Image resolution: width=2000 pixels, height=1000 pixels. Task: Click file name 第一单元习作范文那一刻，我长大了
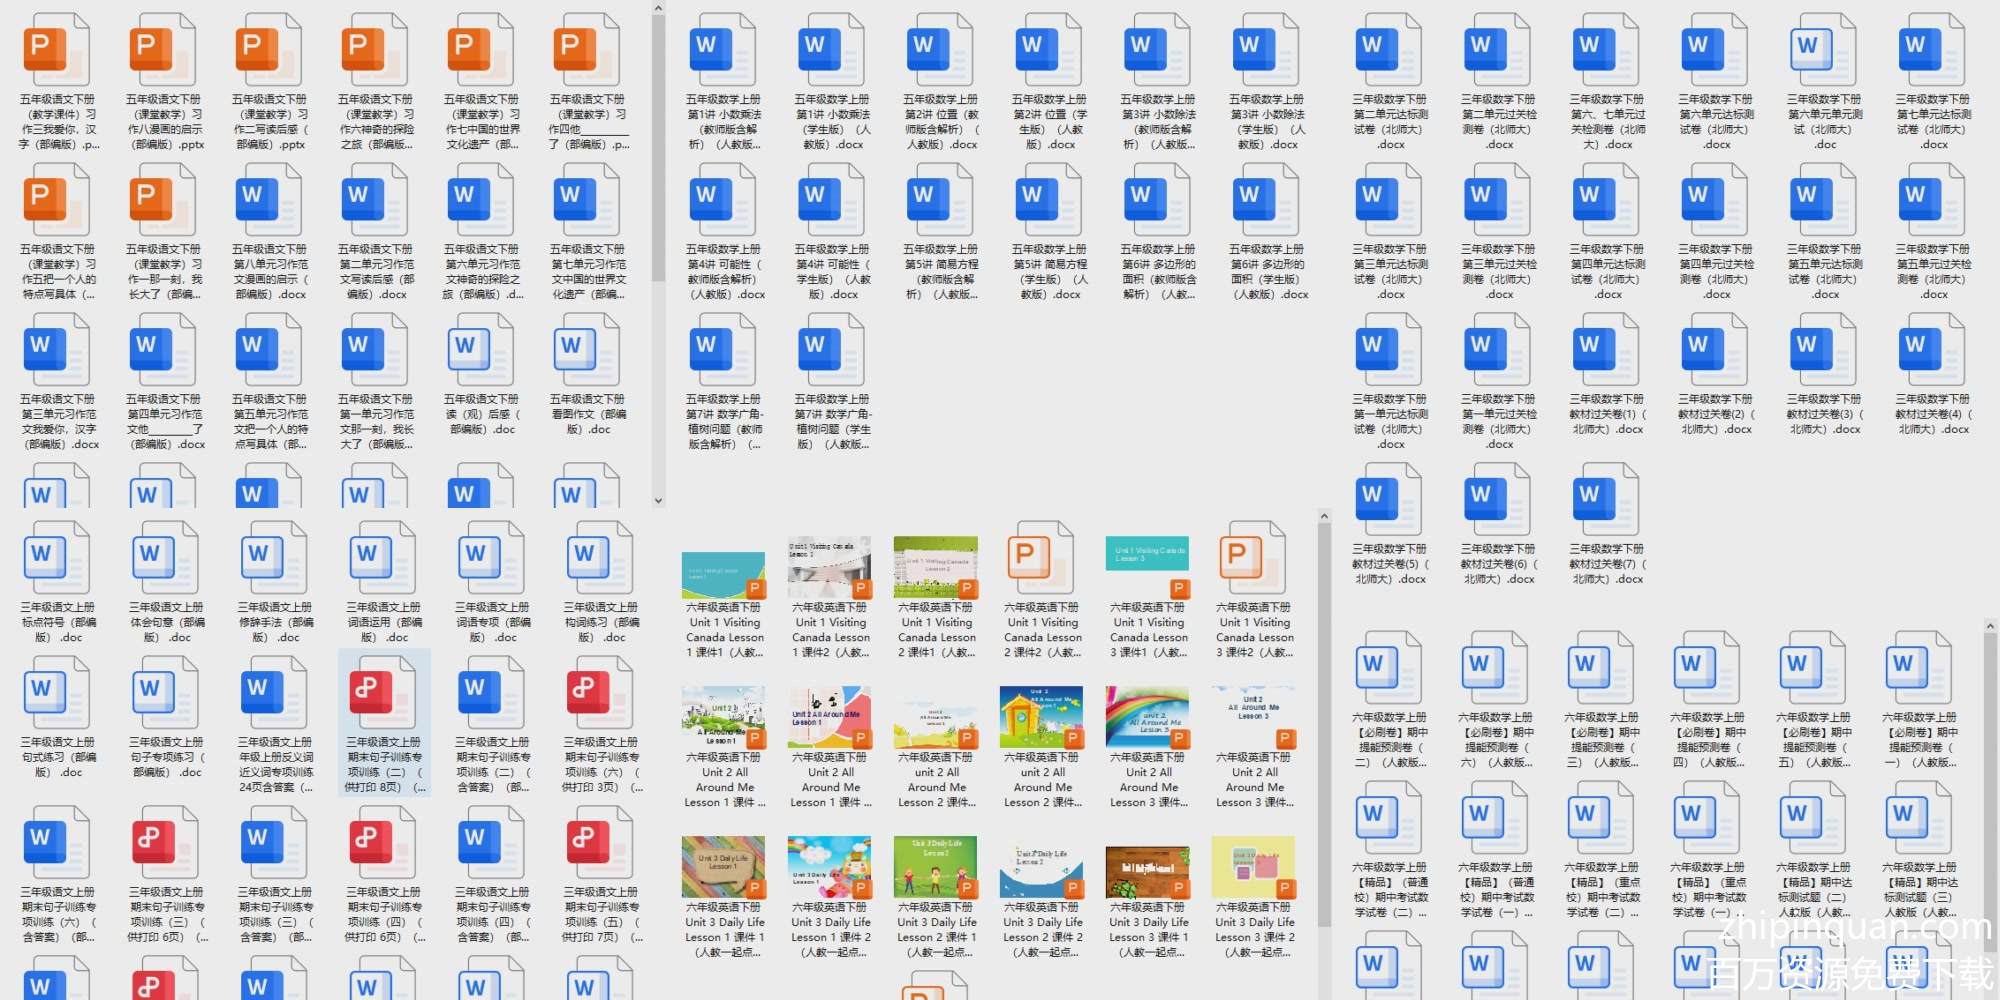[x=376, y=422]
